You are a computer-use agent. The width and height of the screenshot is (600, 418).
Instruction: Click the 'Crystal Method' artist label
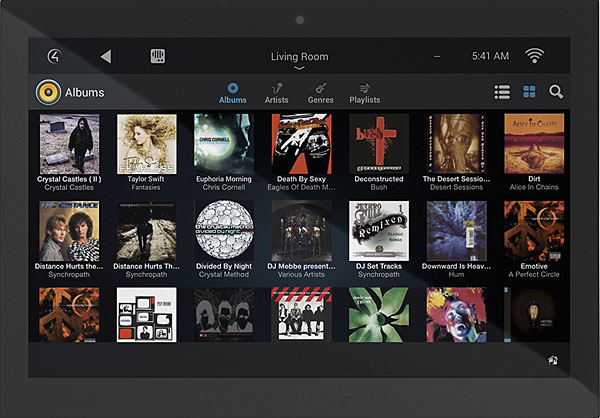pyautogui.click(x=224, y=274)
